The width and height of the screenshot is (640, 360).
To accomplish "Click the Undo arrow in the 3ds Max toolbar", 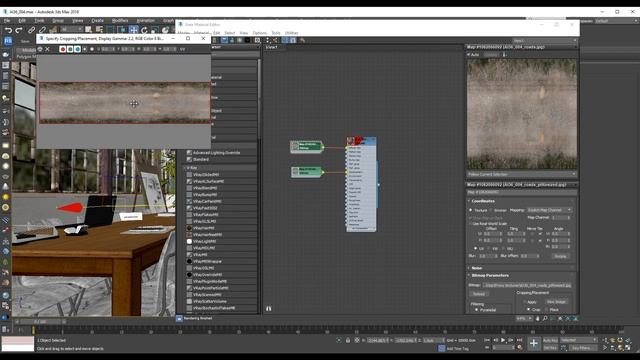I will [8, 30].
